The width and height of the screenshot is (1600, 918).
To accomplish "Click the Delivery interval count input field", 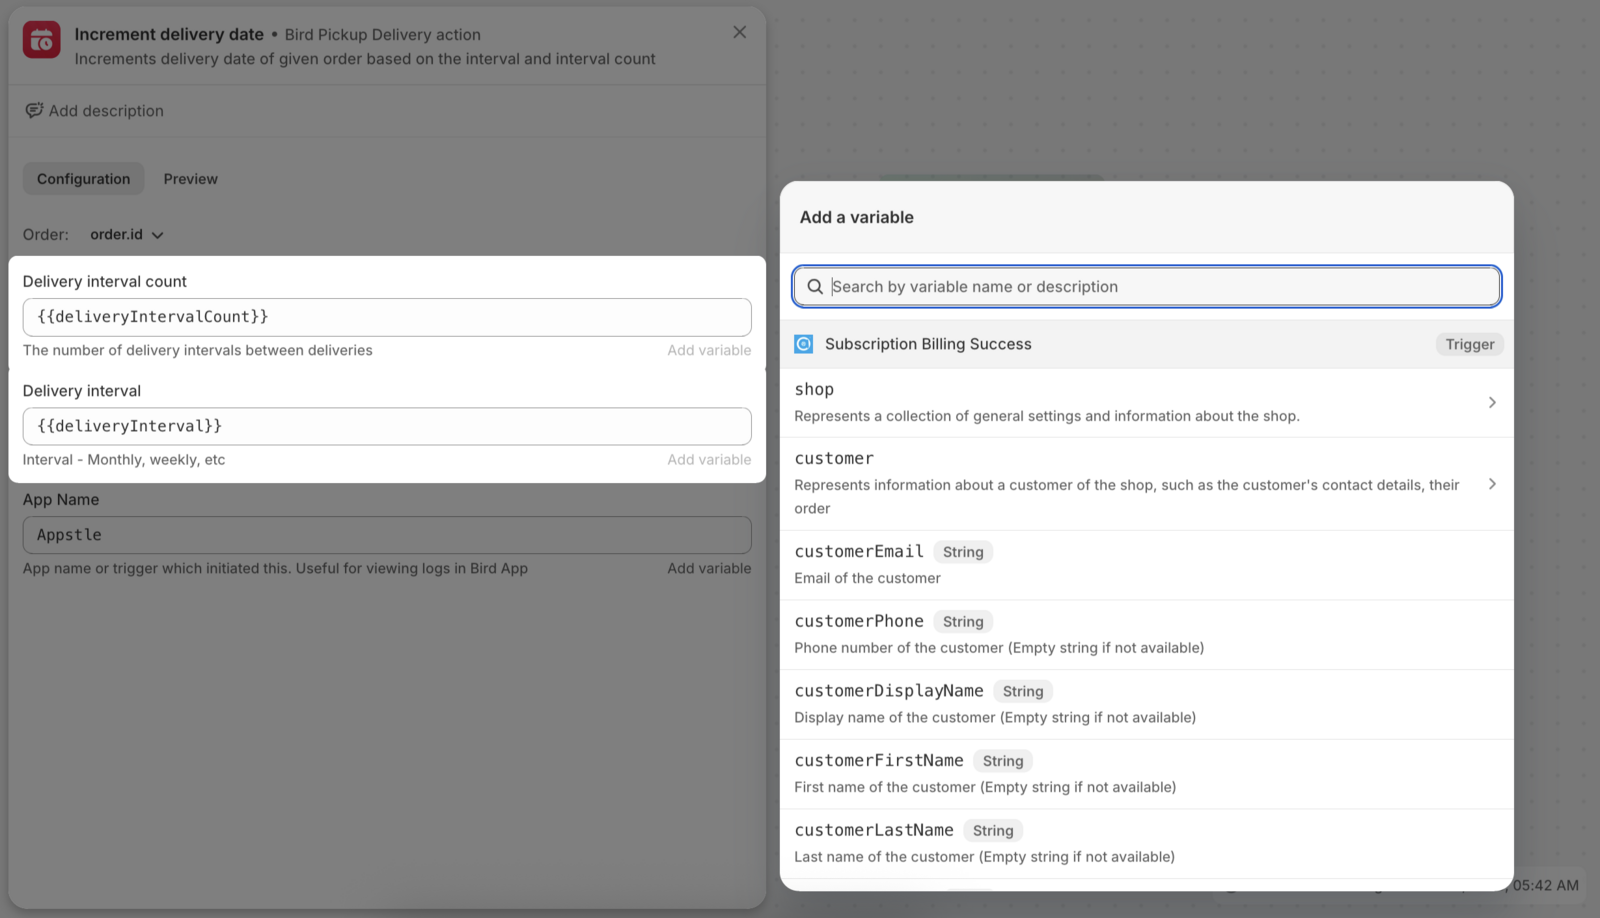I will click(387, 317).
